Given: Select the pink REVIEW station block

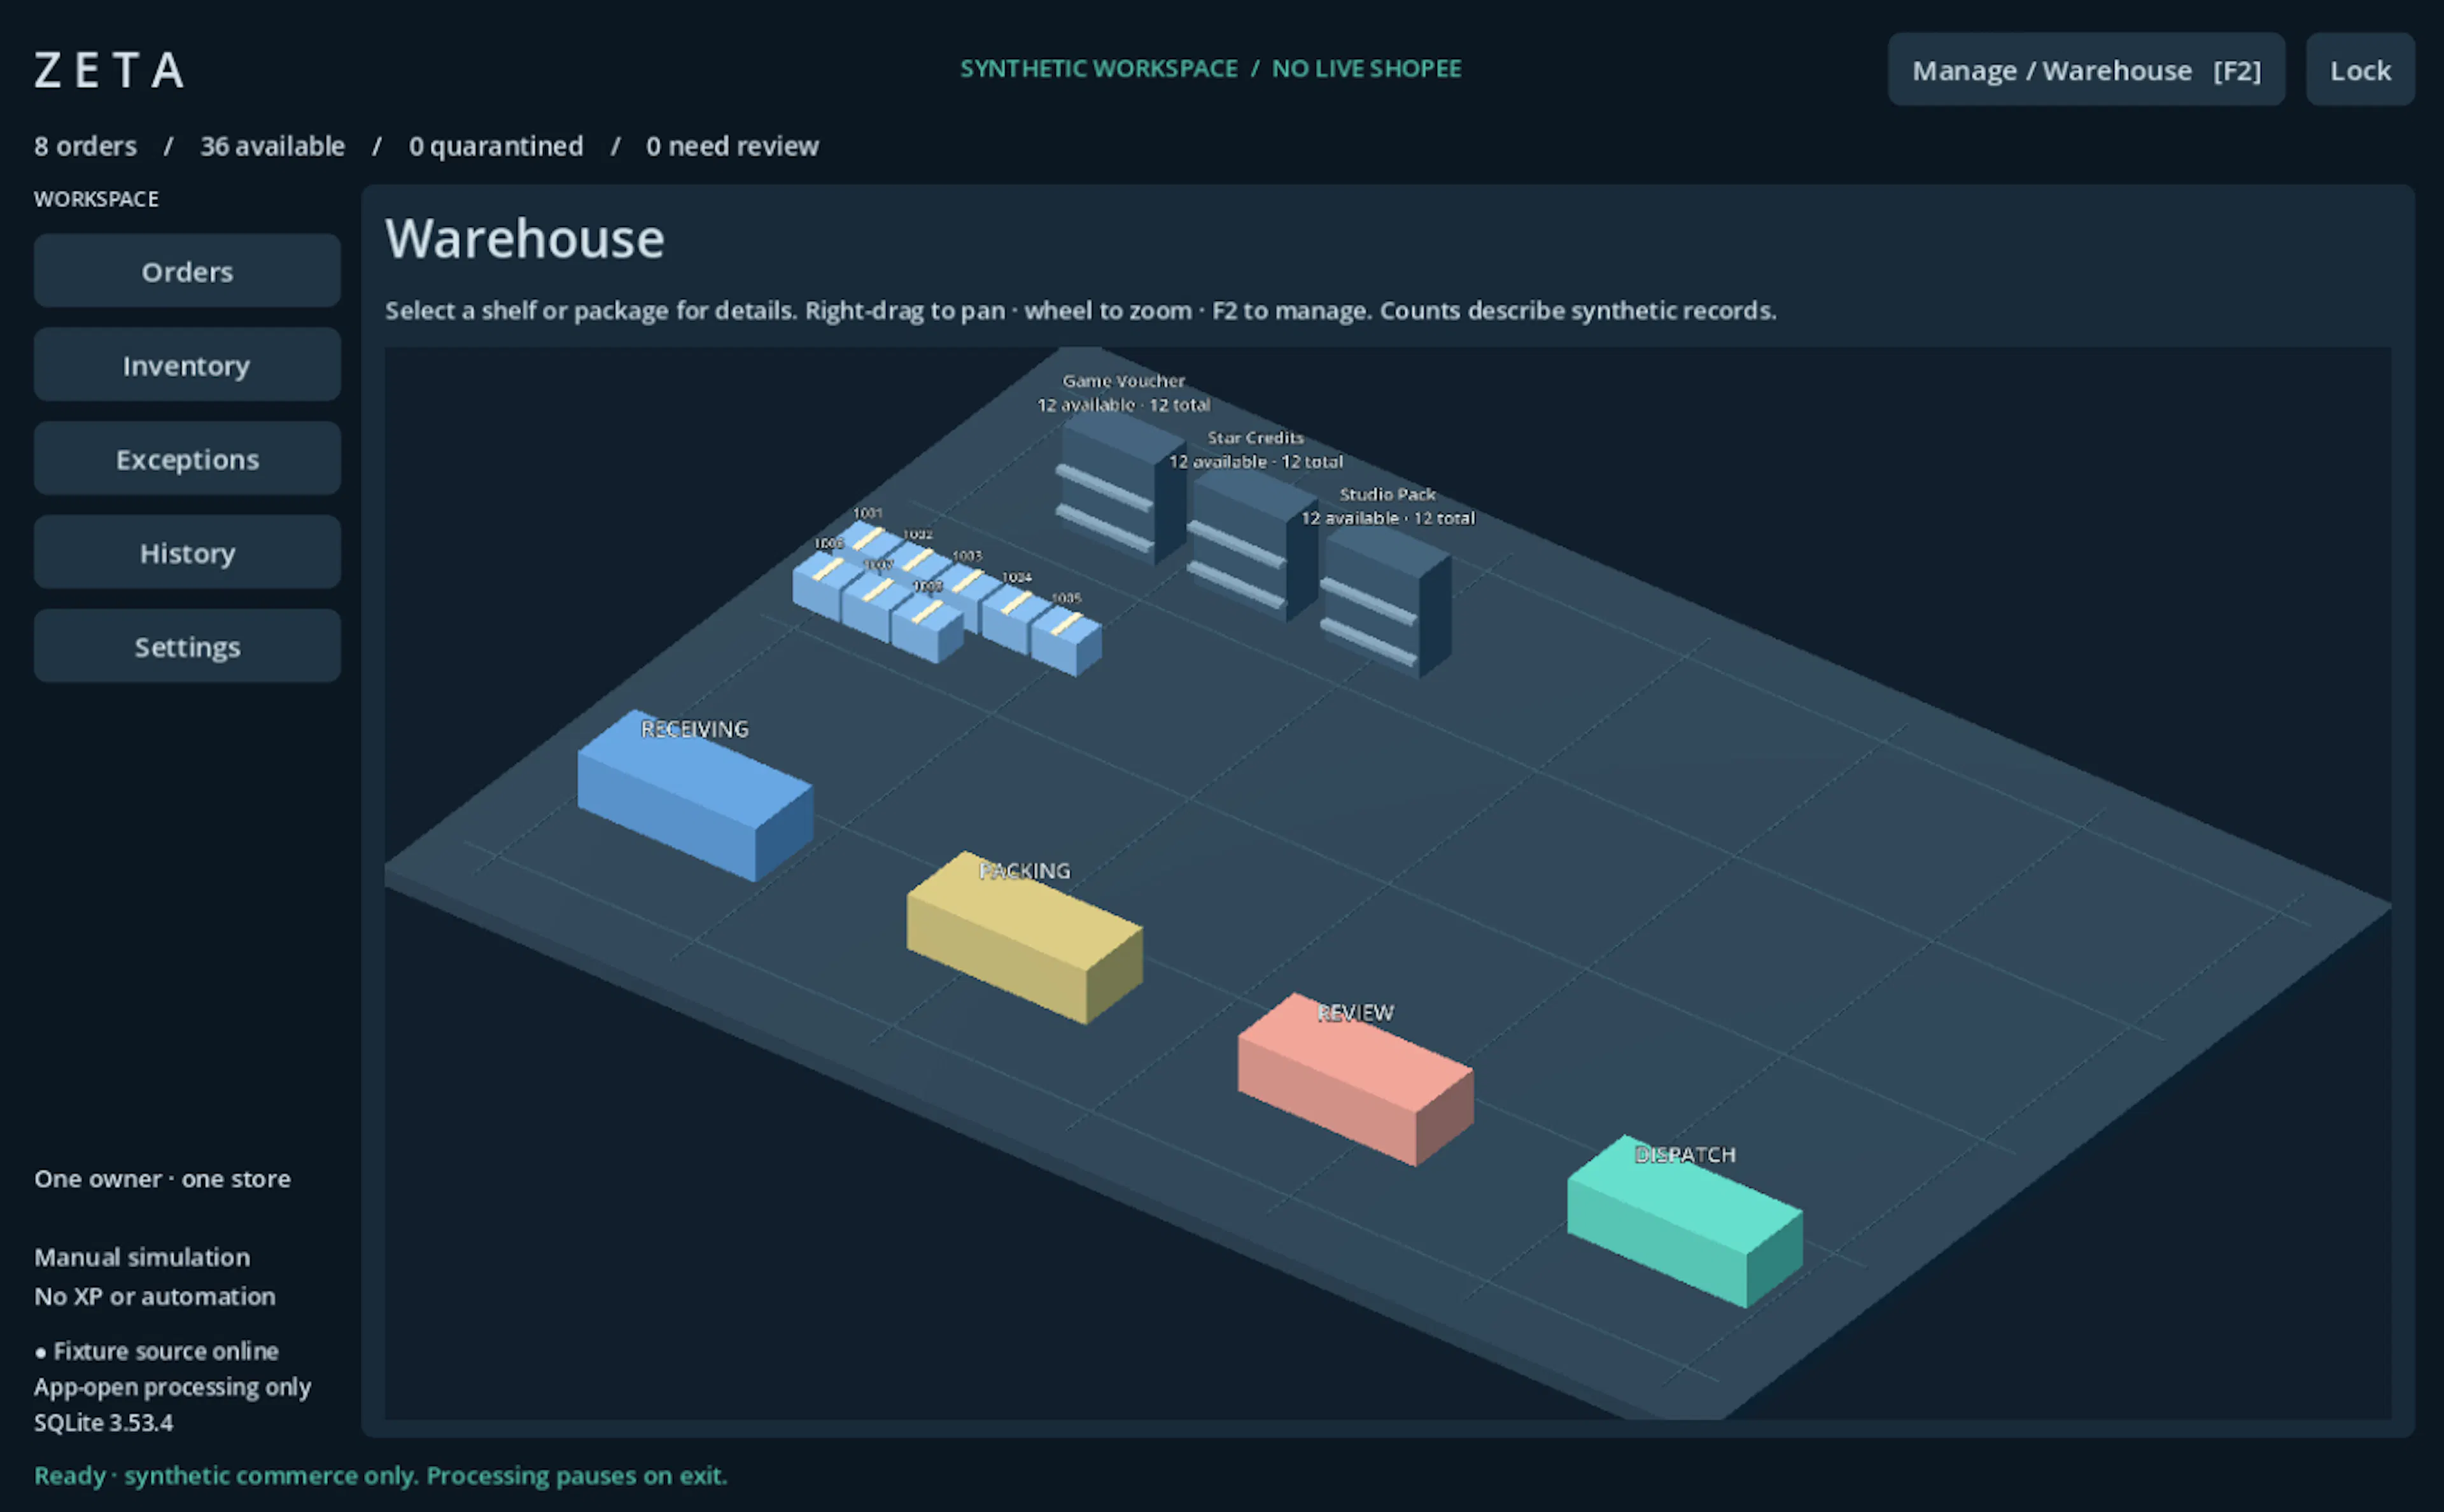Looking at the screenshot, I should point(1355,1081).
